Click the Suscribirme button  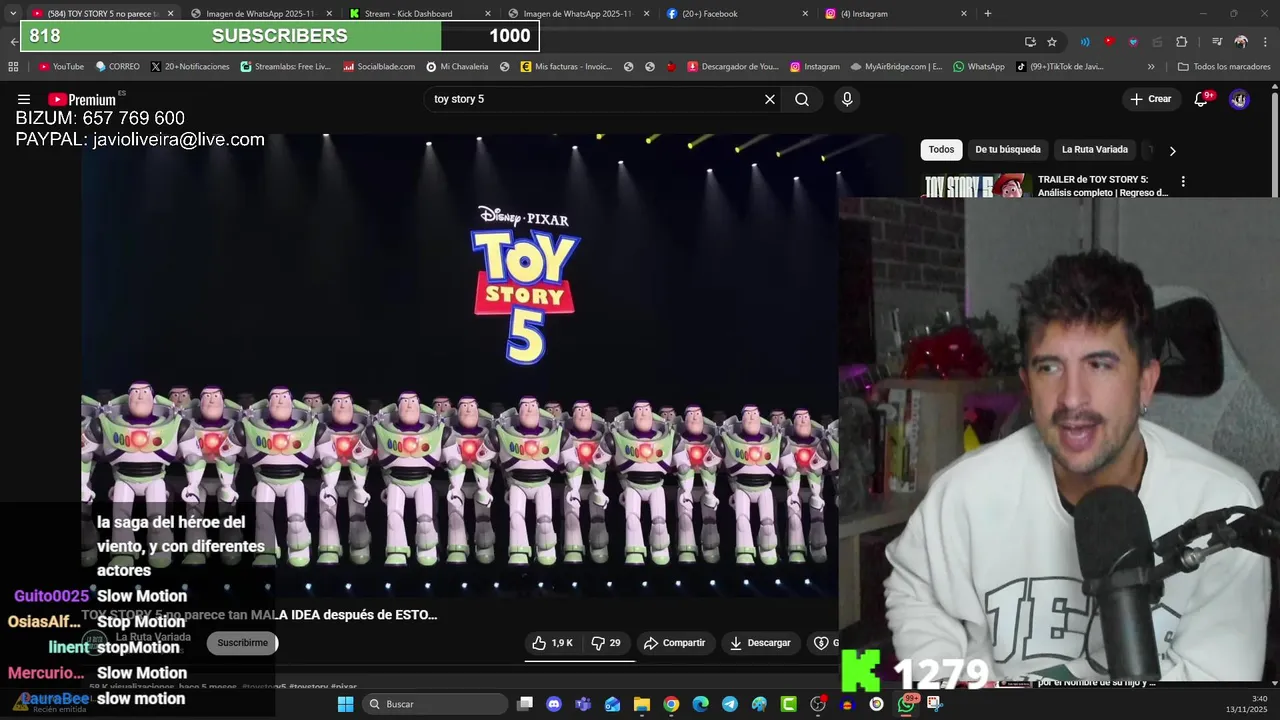coord(243,643)
